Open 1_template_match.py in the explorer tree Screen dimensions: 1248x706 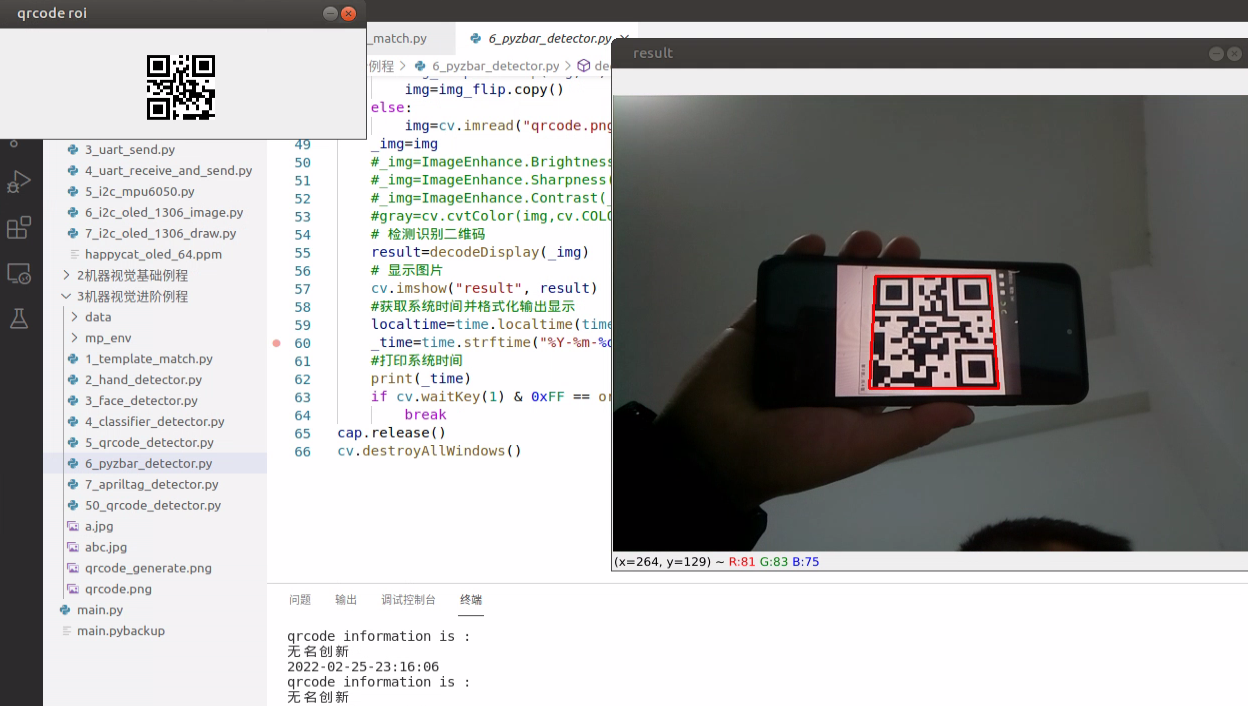(149, 359)
